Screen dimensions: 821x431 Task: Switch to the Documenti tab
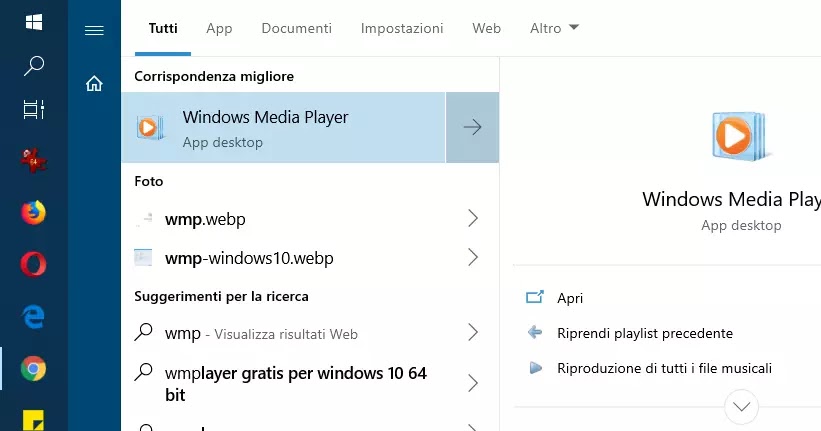pyautogui.click(x=296, y=28)
